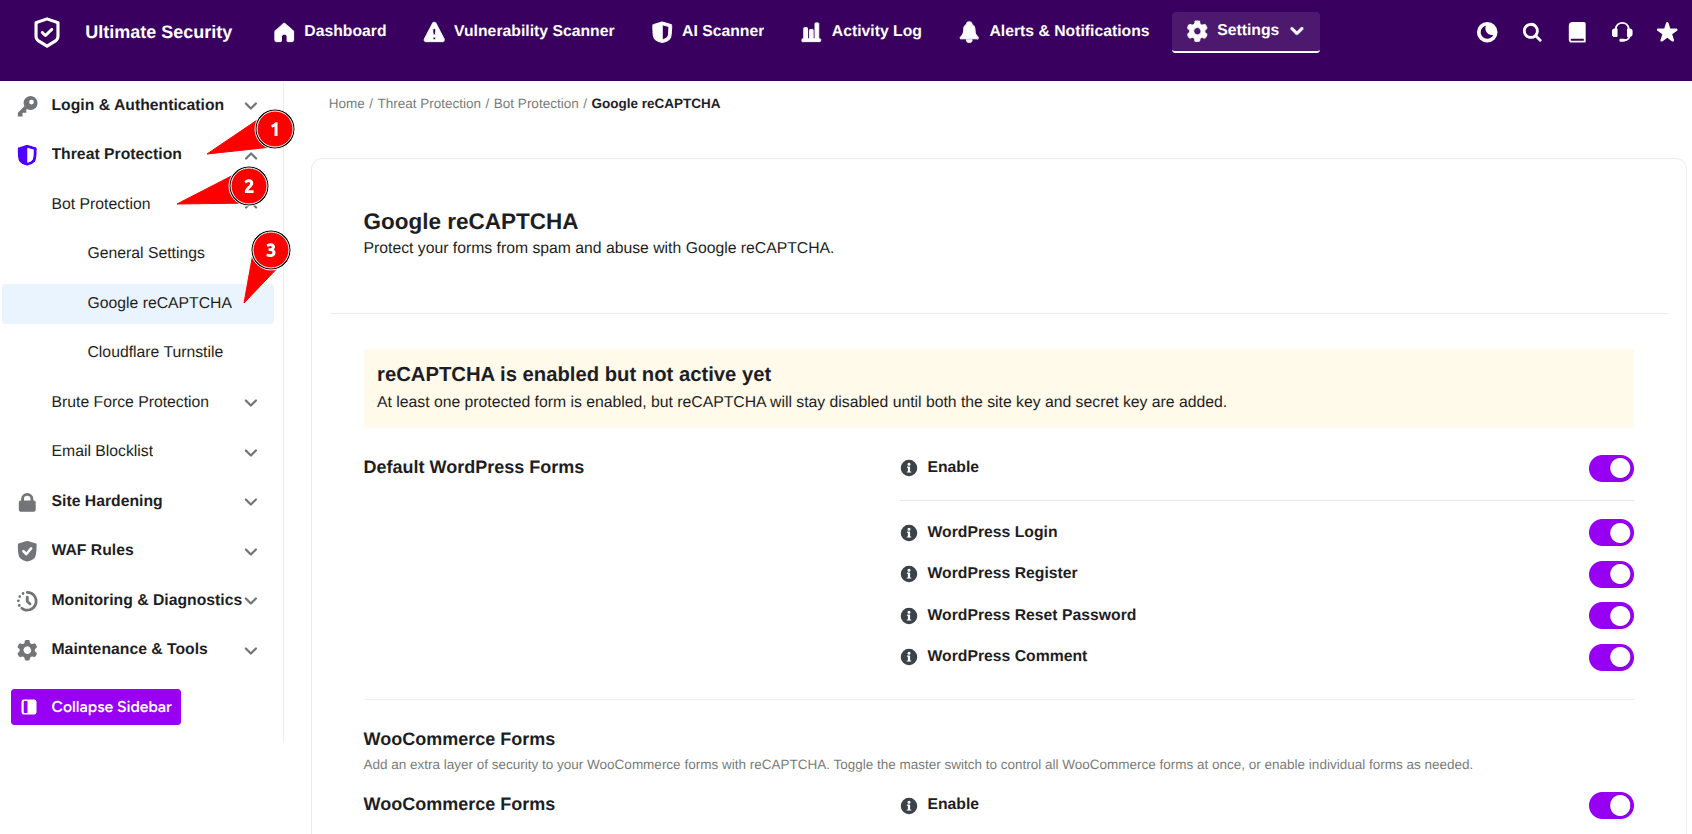Click Ultimate Security brand title
This screenshot has width=1692, height=834.
point(158,32)
